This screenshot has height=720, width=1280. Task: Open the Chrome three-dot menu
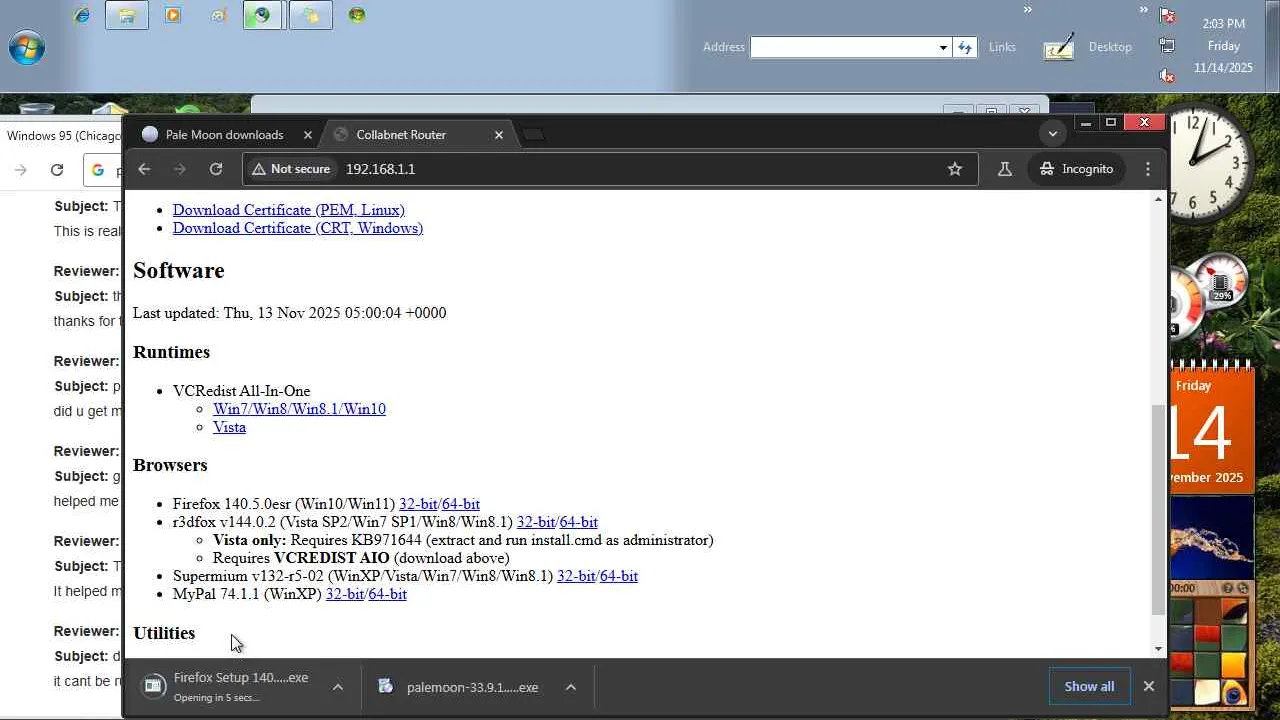click(1148, 169)
